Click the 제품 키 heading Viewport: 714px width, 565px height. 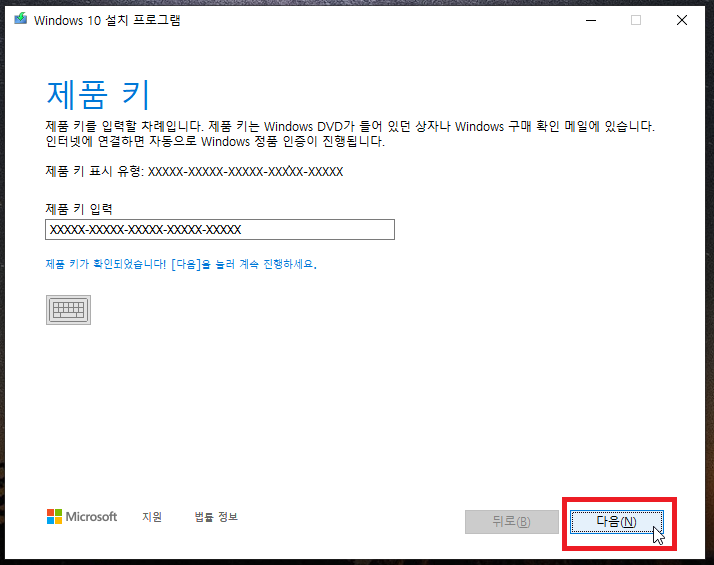[98, 95]
